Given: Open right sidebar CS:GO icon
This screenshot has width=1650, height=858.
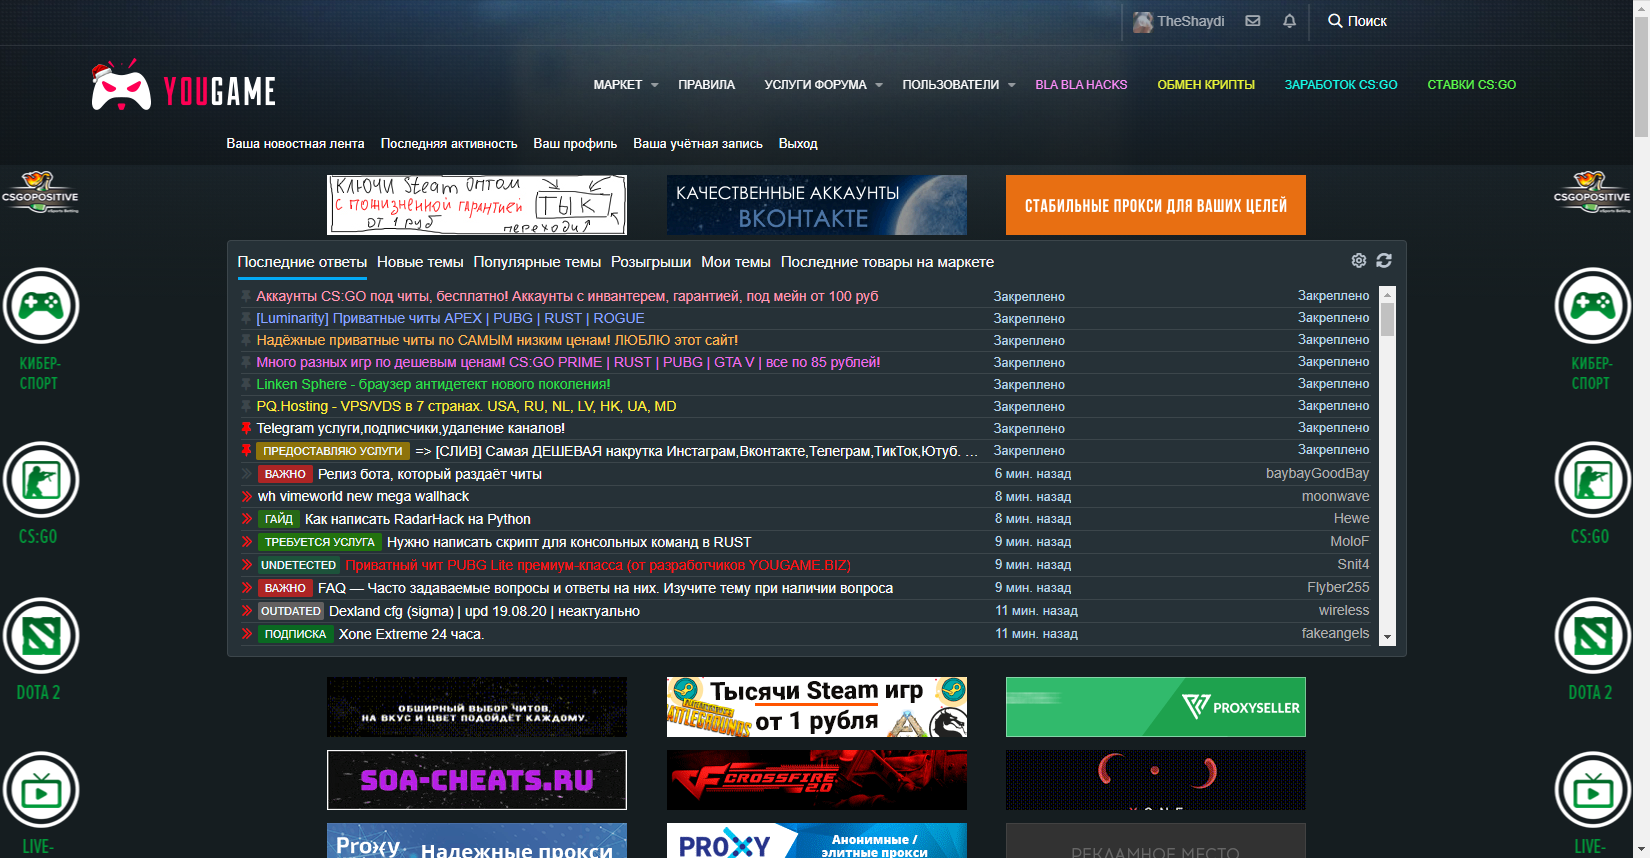Looking at the screenshot, I should 1592,479.
